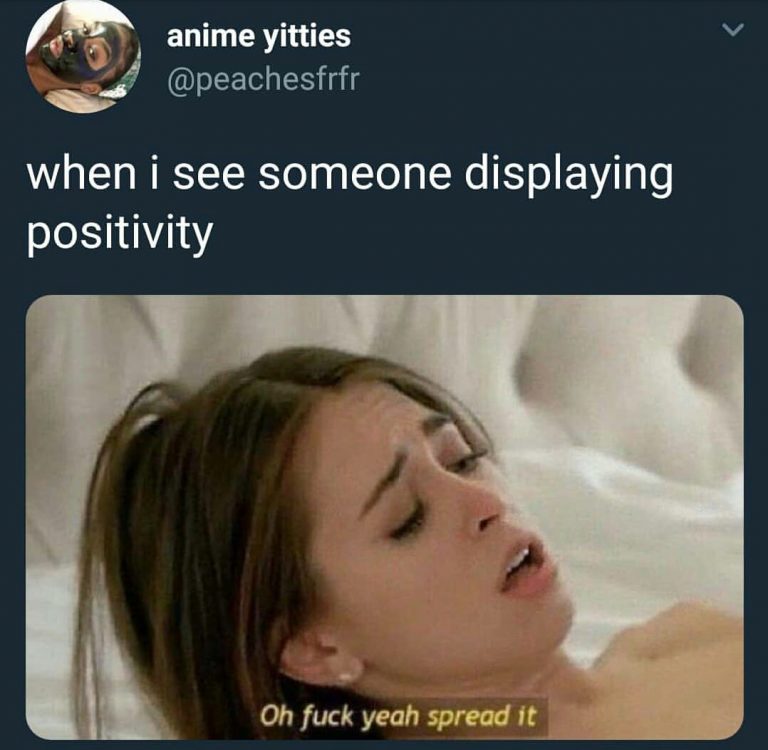Image resolution: width=768 pixels, height=750 pixels.
Task: Select the gray @peachesfrfr text
Action: [264, 78]
